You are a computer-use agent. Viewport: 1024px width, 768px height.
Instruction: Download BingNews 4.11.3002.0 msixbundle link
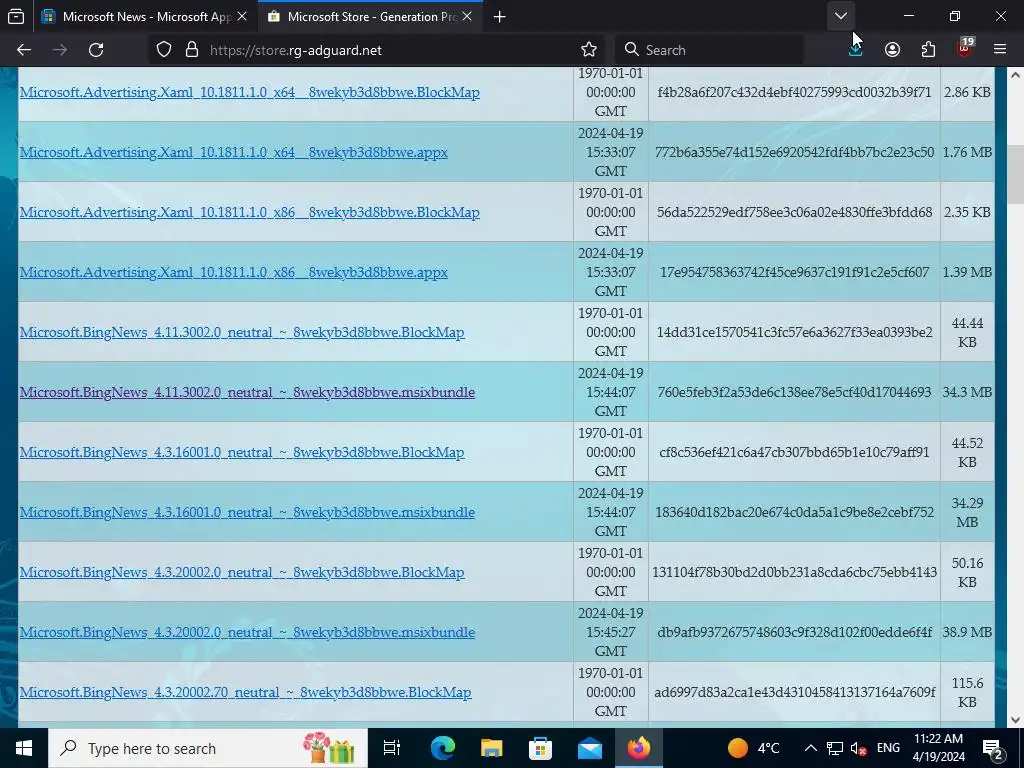click(x=247, y=392)
